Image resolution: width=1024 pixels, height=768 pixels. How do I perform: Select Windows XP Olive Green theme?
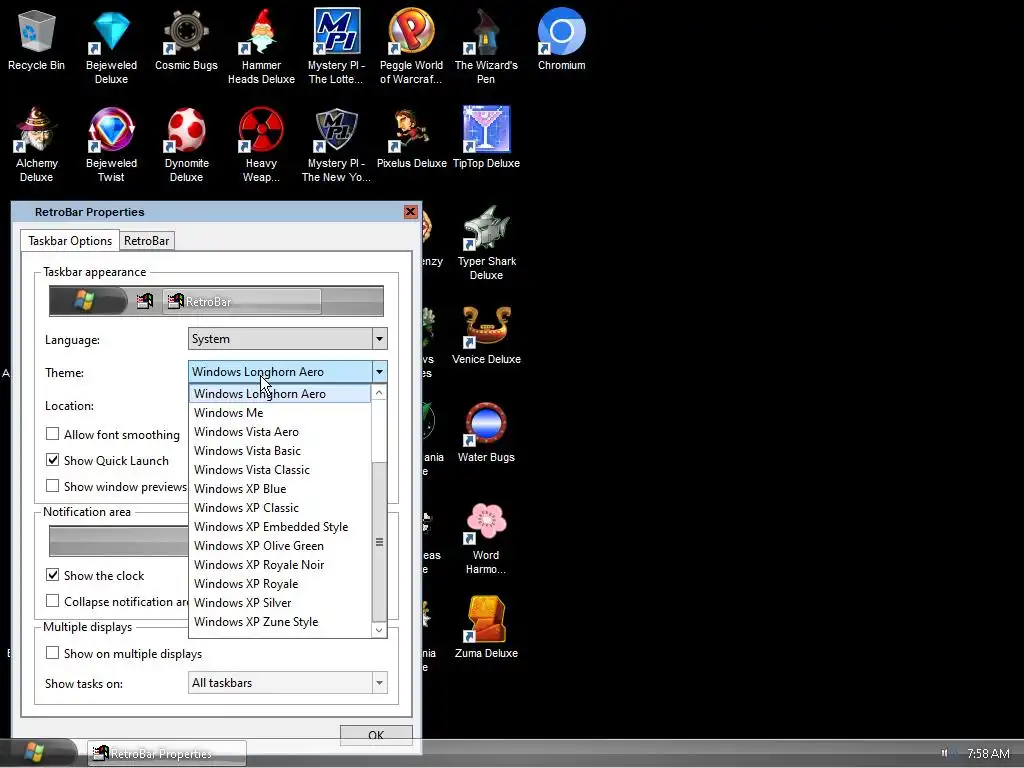280,545
